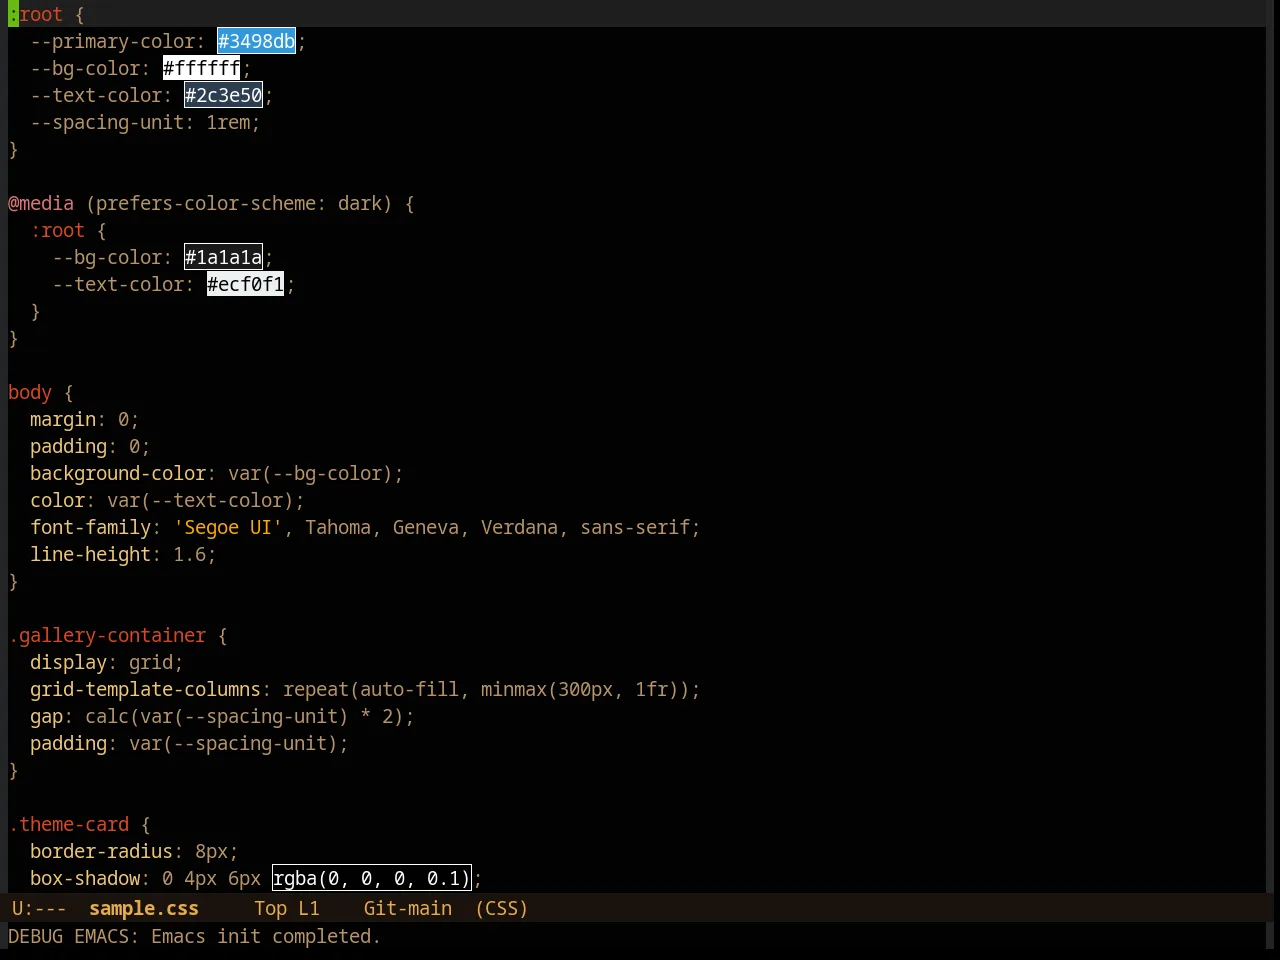Click the @media keyword
This screenshot has height=960, width=1280.
[41, 203]
